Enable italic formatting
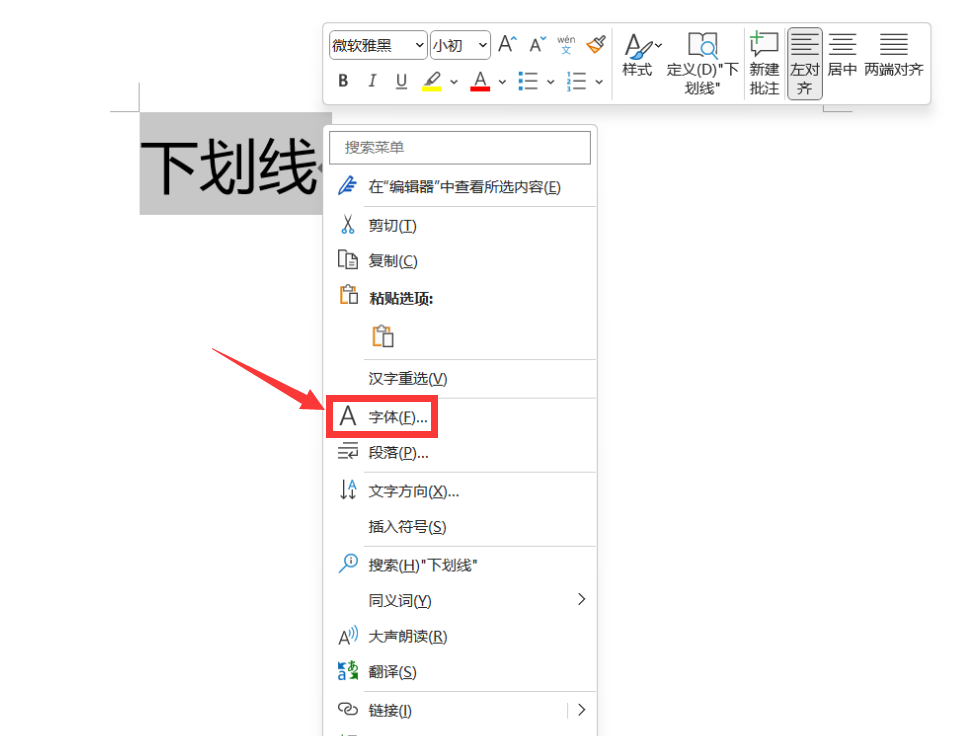The height and width of the screenshot is (736, 964). (x=371, y=81)
